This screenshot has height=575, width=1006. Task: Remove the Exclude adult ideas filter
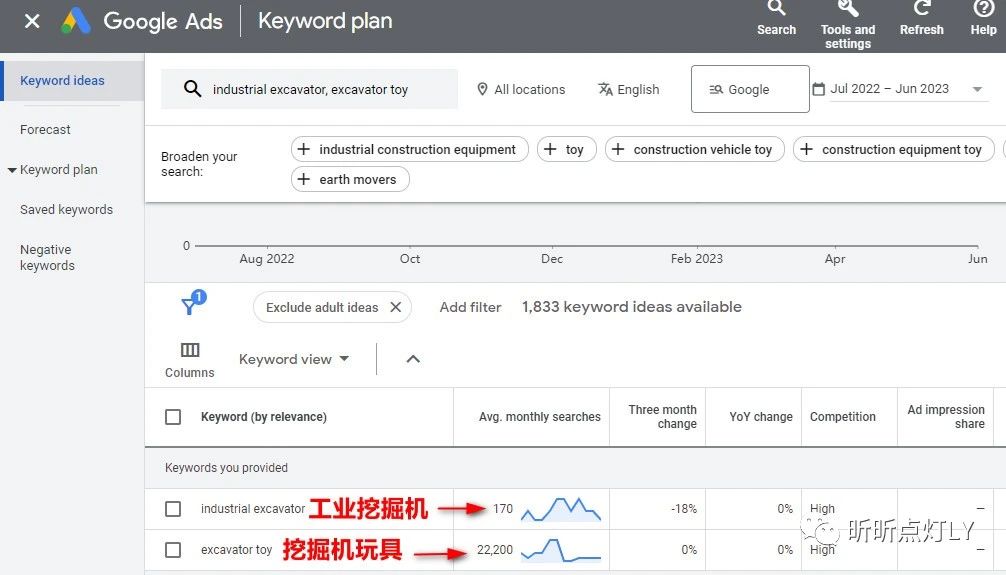pyautogui.click(x=396, y=307)
